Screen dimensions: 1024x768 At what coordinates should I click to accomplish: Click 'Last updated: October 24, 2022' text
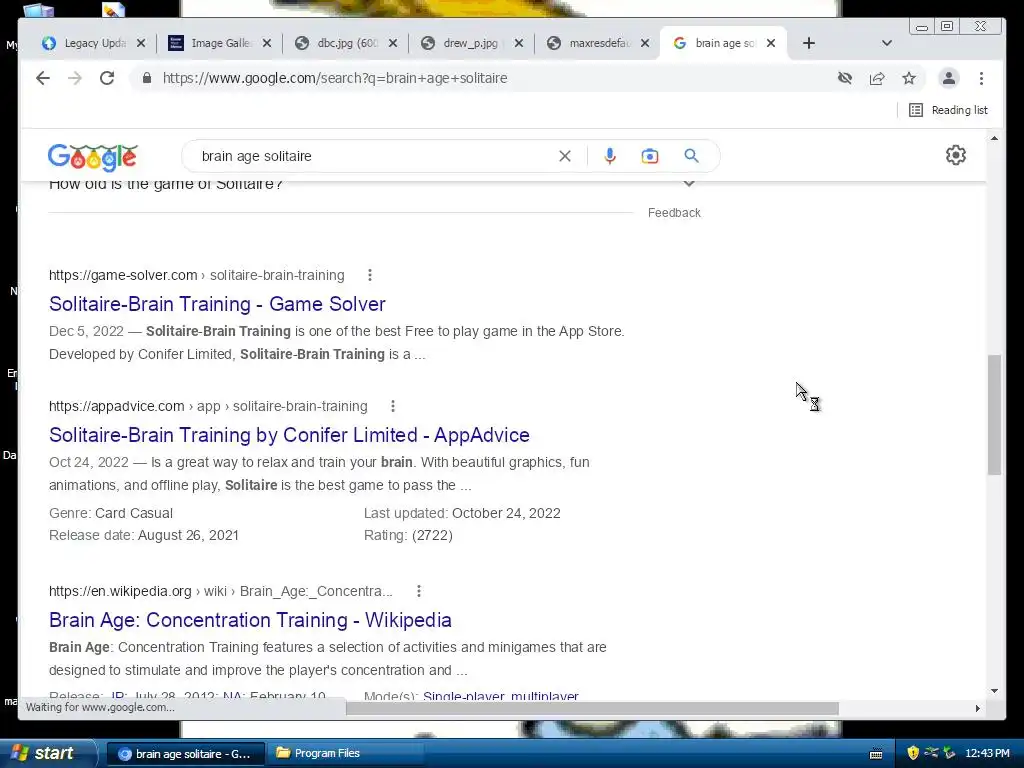(462, 513)
